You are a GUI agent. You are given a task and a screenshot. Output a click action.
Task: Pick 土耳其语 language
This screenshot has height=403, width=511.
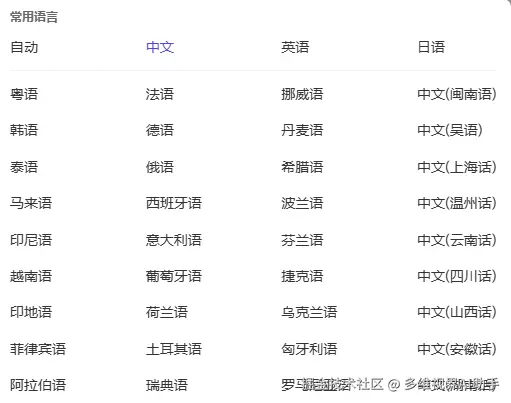tap(174, 349)
